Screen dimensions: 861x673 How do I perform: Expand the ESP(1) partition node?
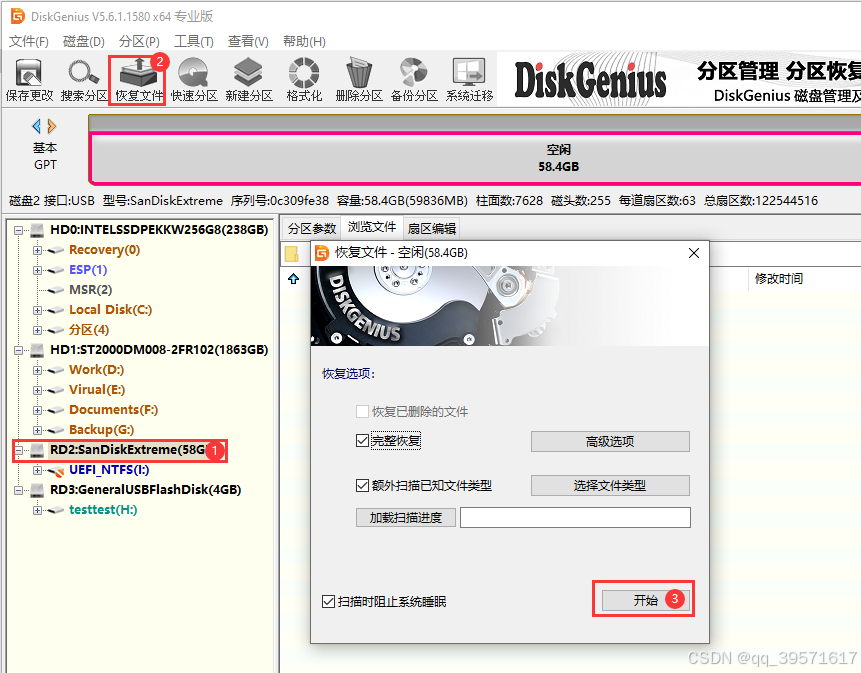(x=37, y=271)
